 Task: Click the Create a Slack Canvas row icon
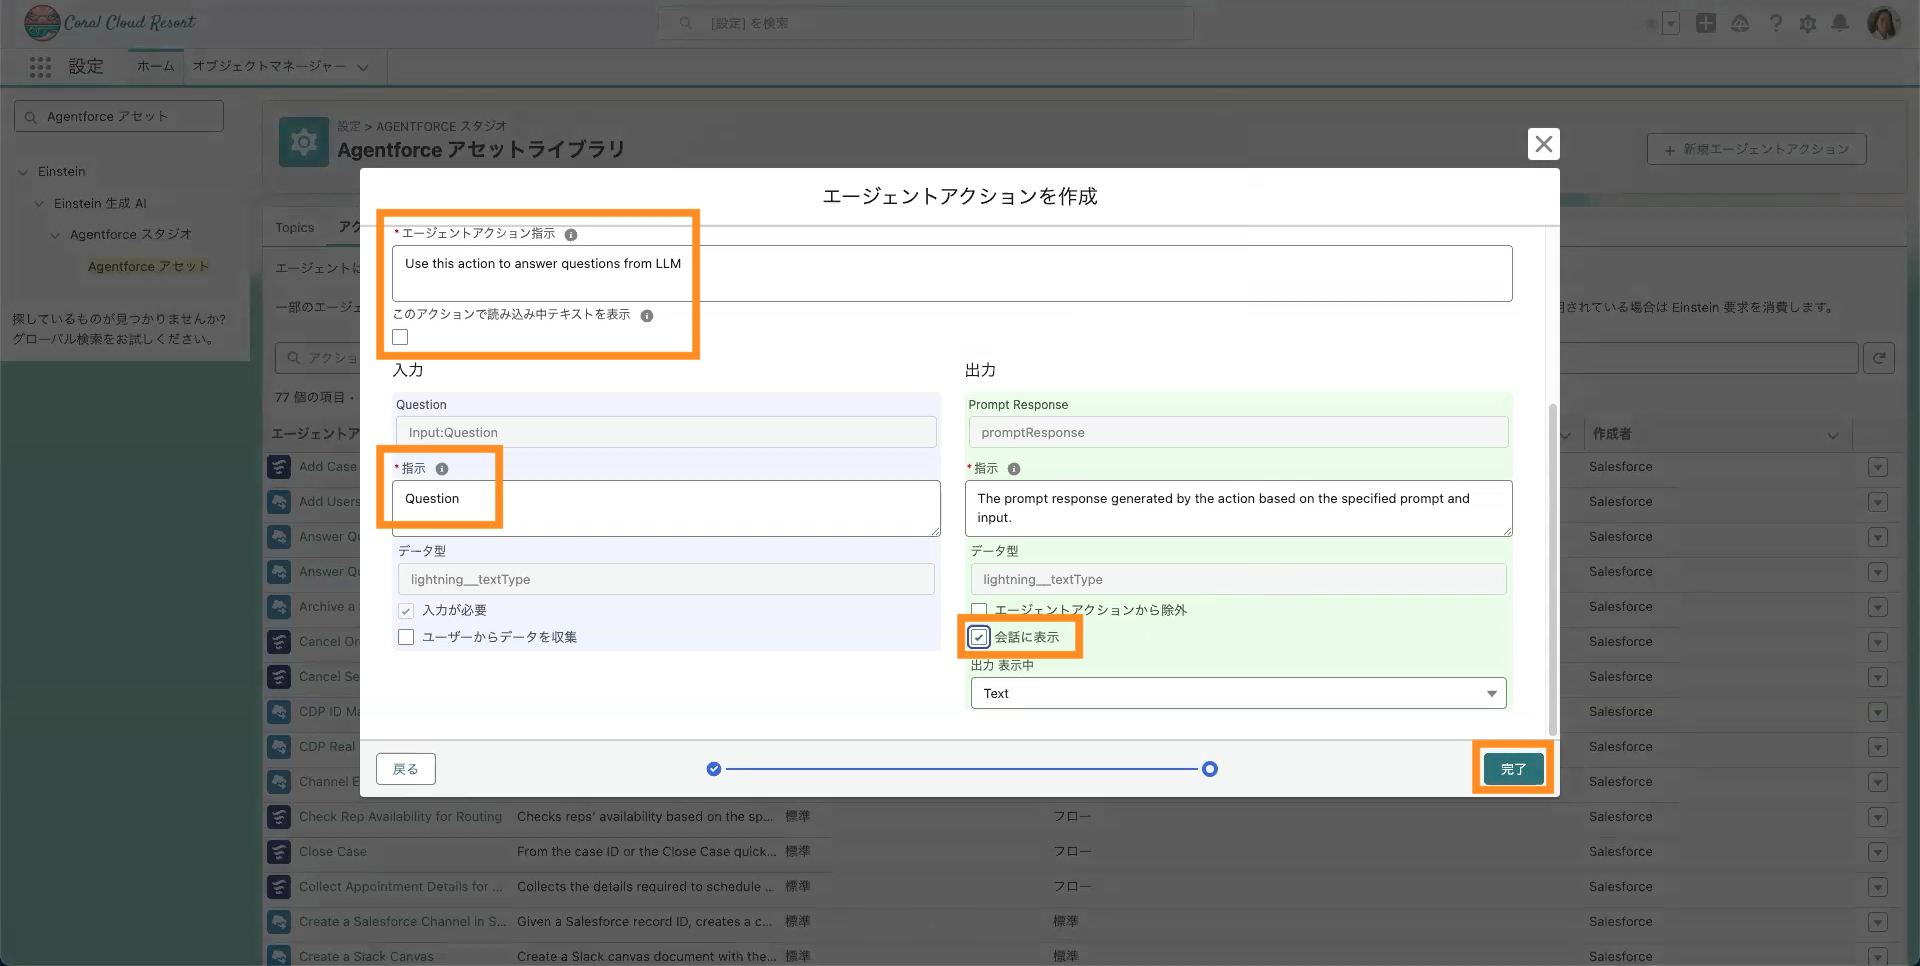click(279, 955)
